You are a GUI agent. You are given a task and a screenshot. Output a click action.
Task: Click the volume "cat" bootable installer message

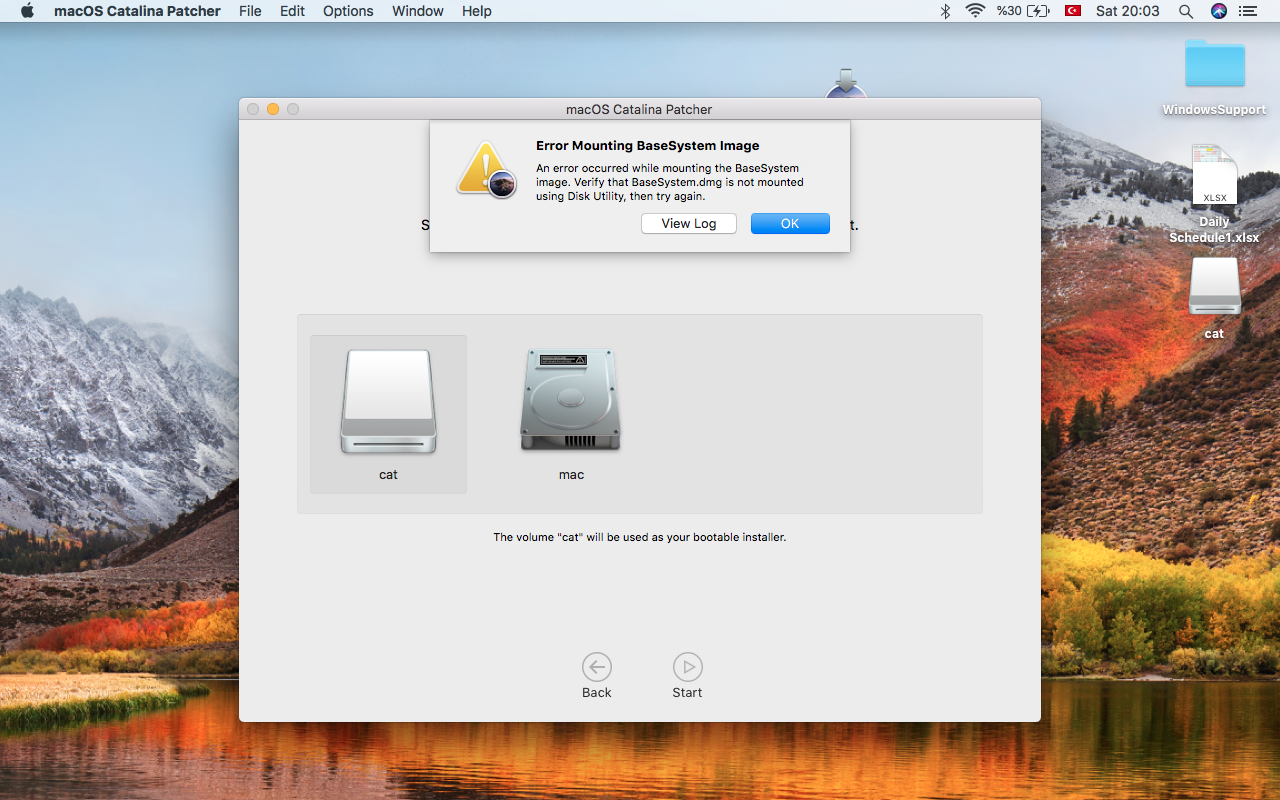(x=640, y=537)
